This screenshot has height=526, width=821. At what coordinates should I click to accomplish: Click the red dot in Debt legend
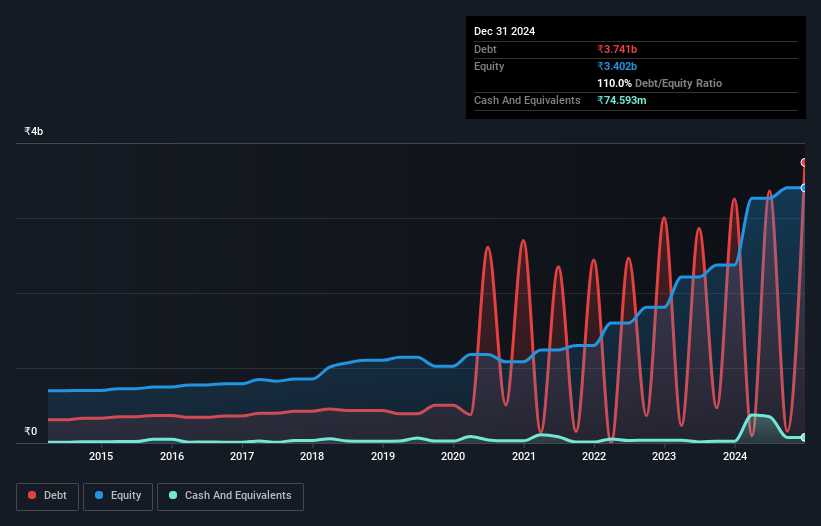(32, 495)
